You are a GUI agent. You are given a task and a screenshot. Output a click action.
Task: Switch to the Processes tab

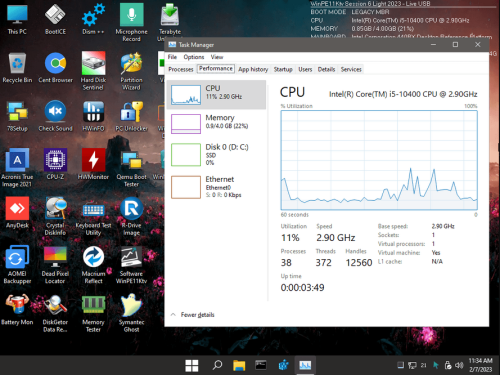click(181, 69)
